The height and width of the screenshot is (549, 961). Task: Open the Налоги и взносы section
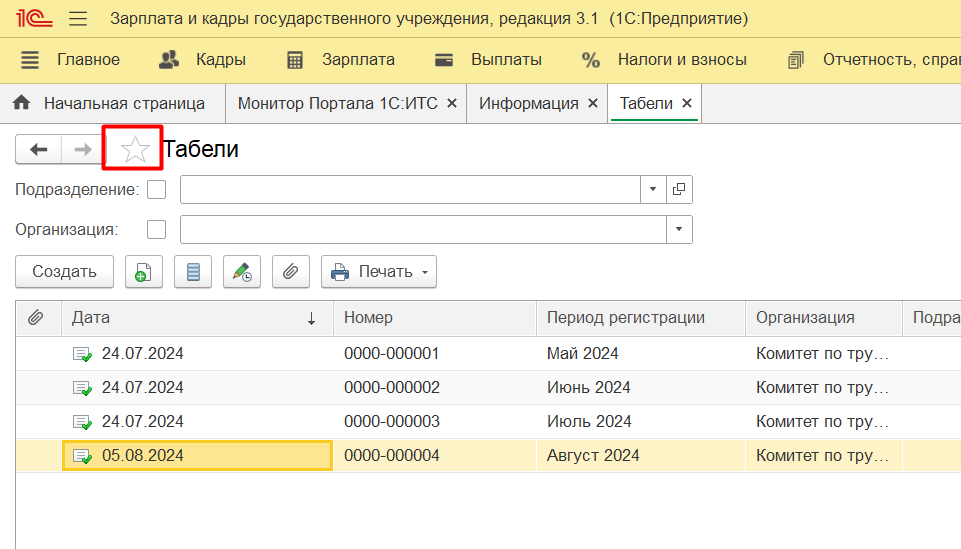[x=664, y=59]
